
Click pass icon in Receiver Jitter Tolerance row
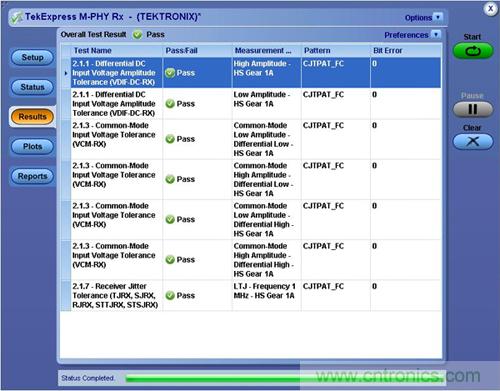coord(170,295)
